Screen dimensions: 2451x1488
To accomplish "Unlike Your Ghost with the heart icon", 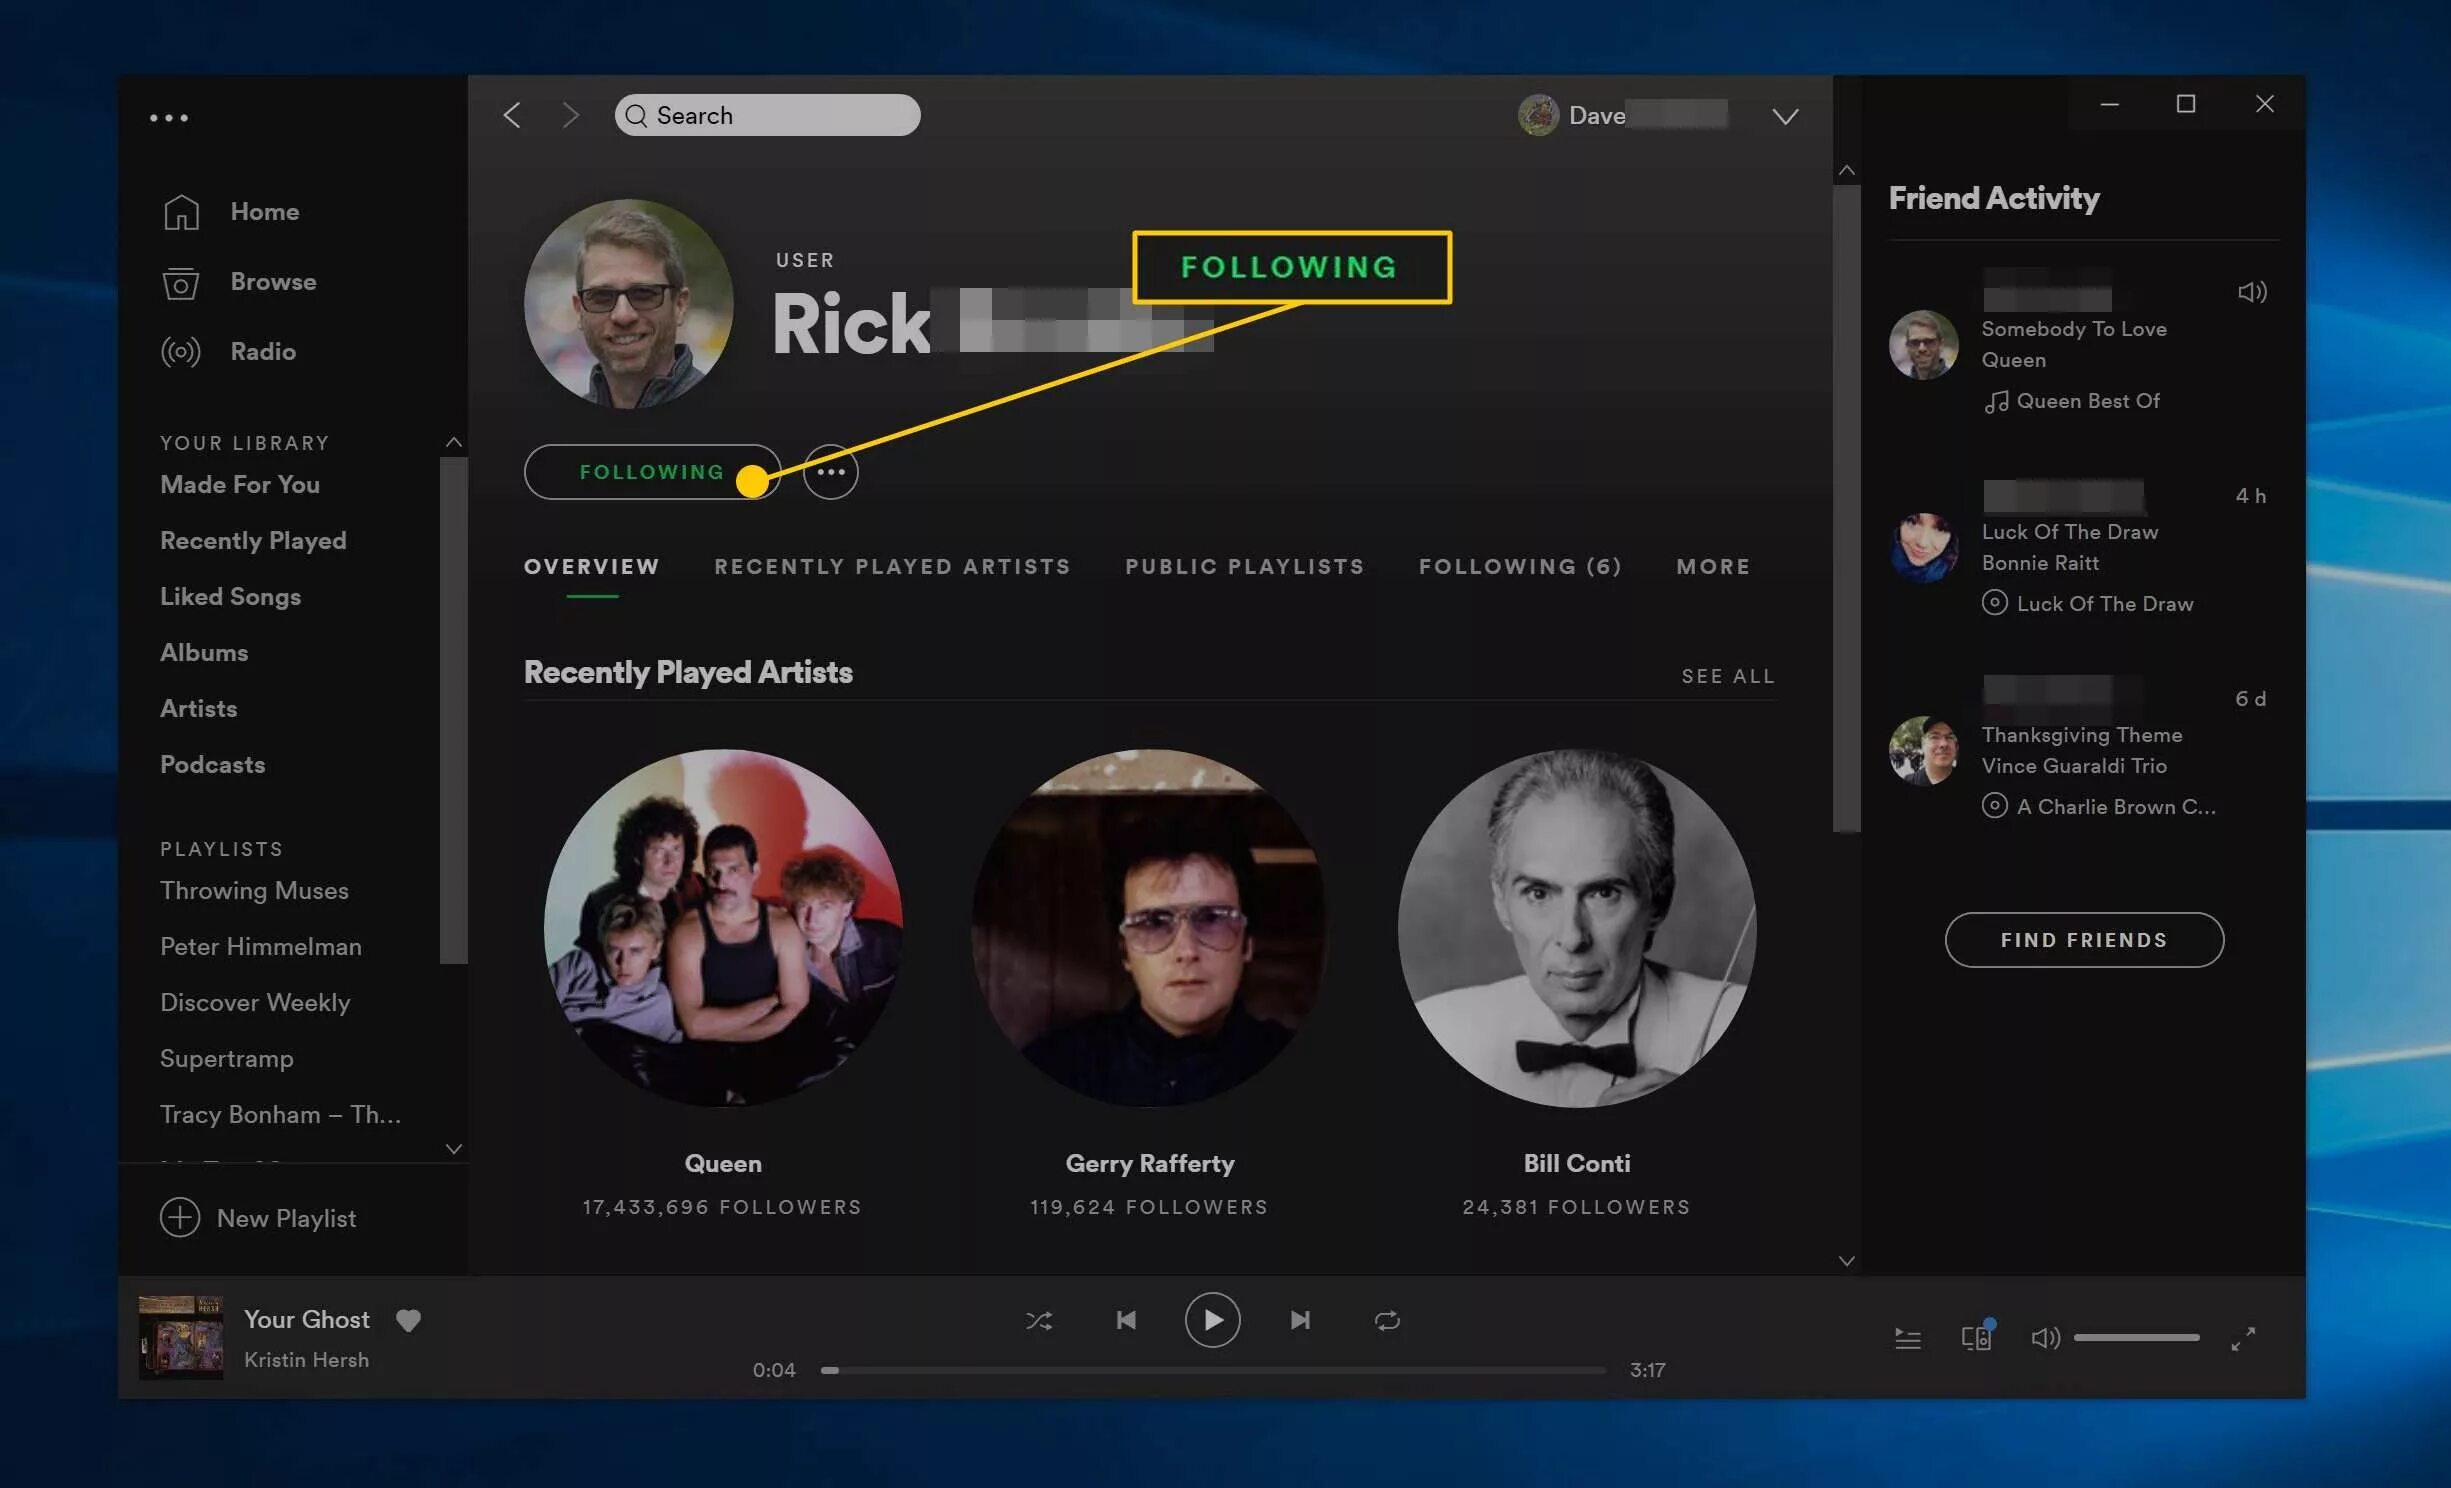I will [408, 1321].
